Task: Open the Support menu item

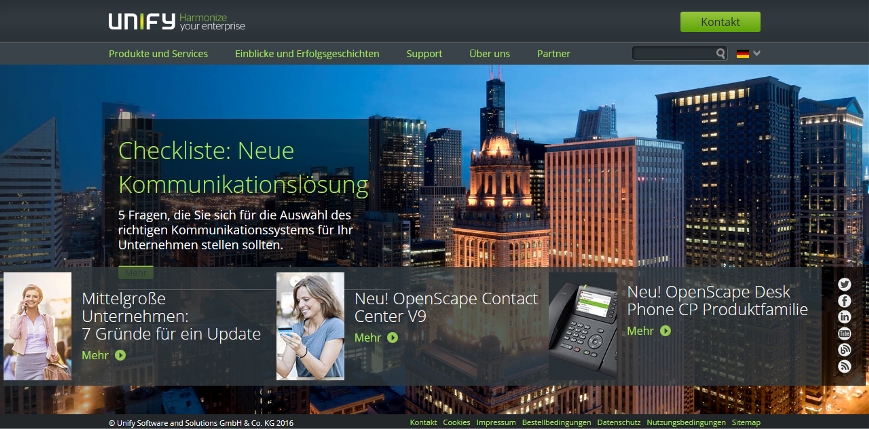Action: tap(424, 54)
